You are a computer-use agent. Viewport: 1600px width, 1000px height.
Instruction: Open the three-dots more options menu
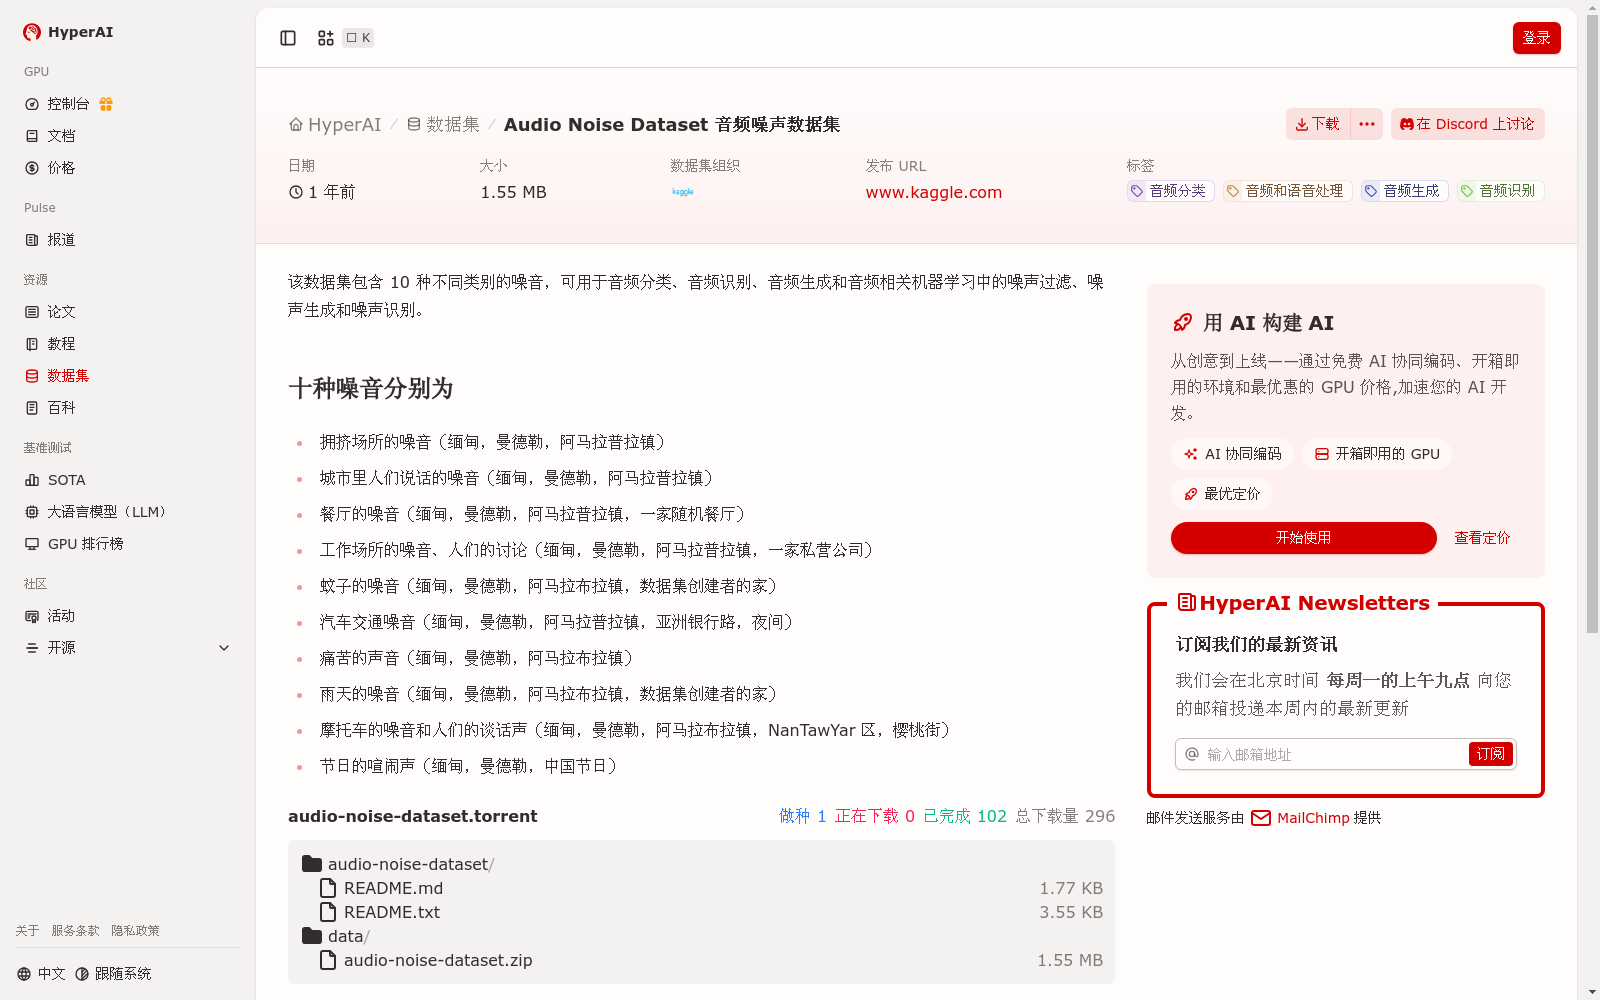(1367, 124)
